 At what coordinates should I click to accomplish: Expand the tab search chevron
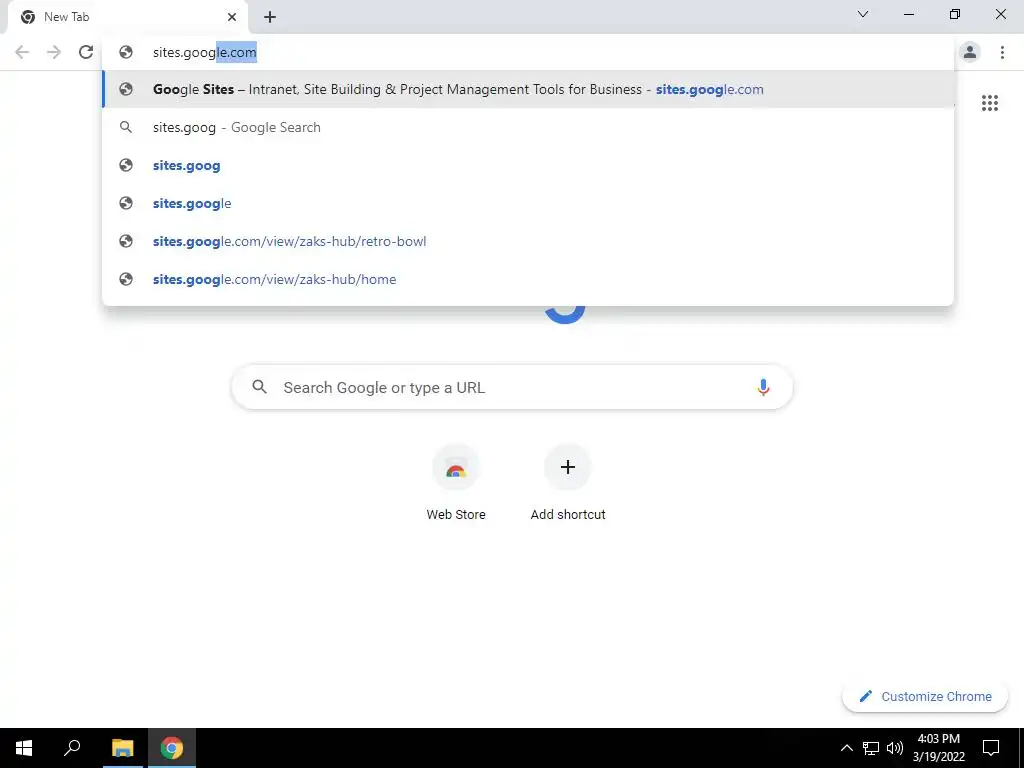(x=863, y=14)
